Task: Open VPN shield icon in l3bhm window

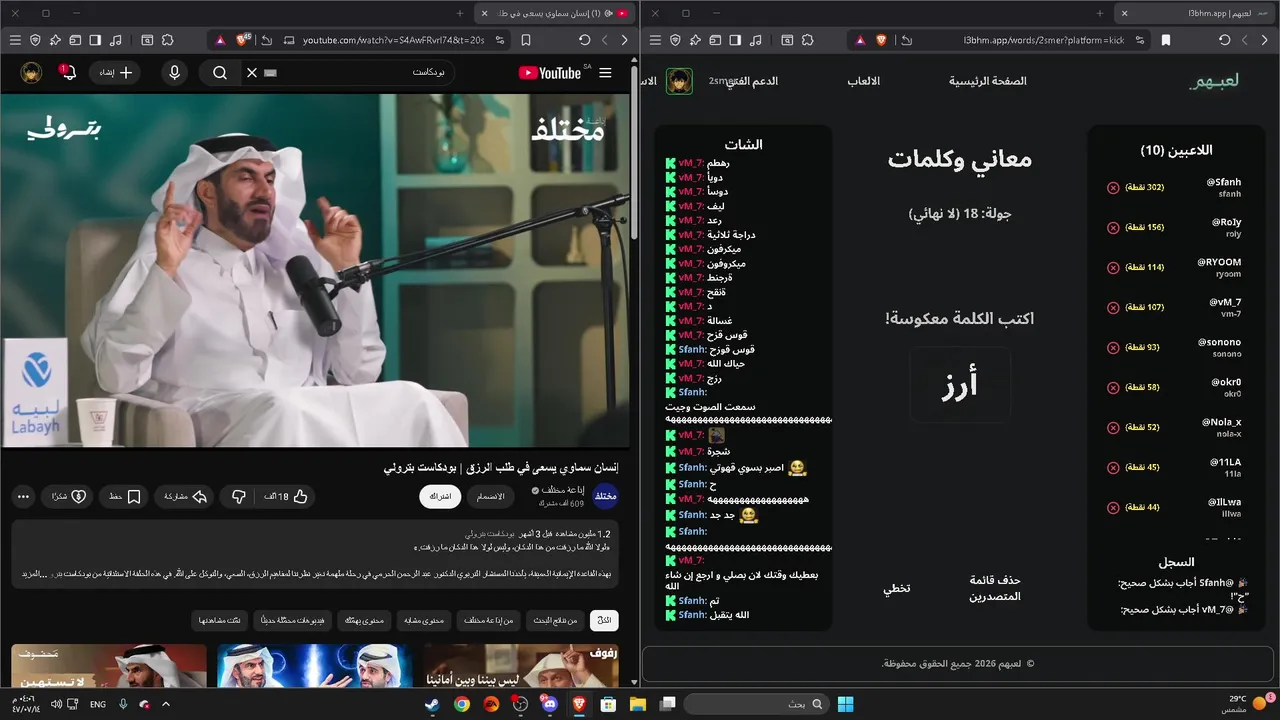Action: point(675,40)
